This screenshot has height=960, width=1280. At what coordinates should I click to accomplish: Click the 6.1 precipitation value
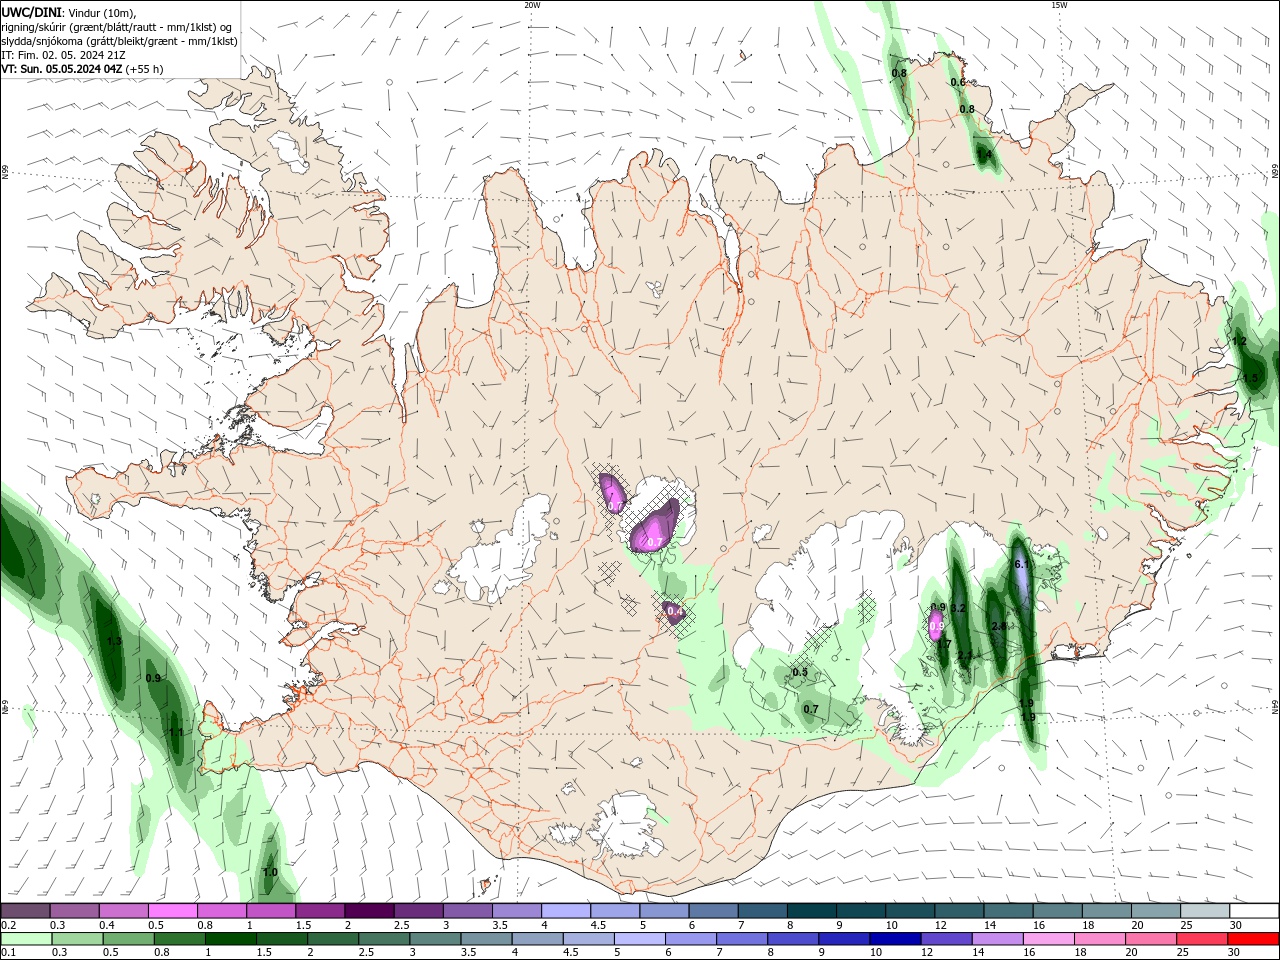[1021, 565]
